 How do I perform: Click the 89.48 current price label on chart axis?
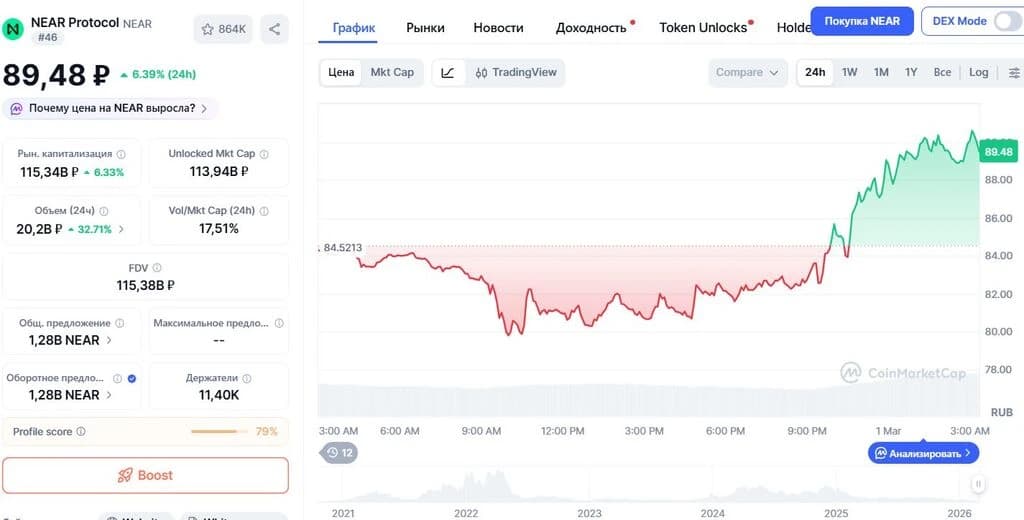click(999, 152)
